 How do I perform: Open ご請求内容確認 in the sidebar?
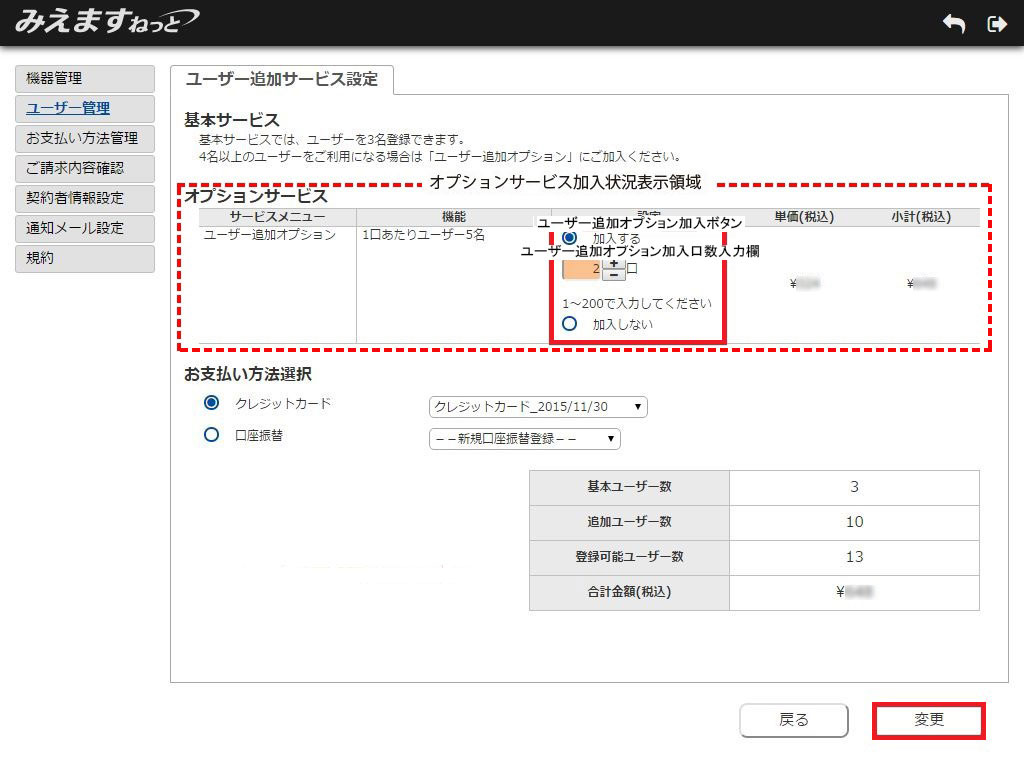tap(85, 169)
